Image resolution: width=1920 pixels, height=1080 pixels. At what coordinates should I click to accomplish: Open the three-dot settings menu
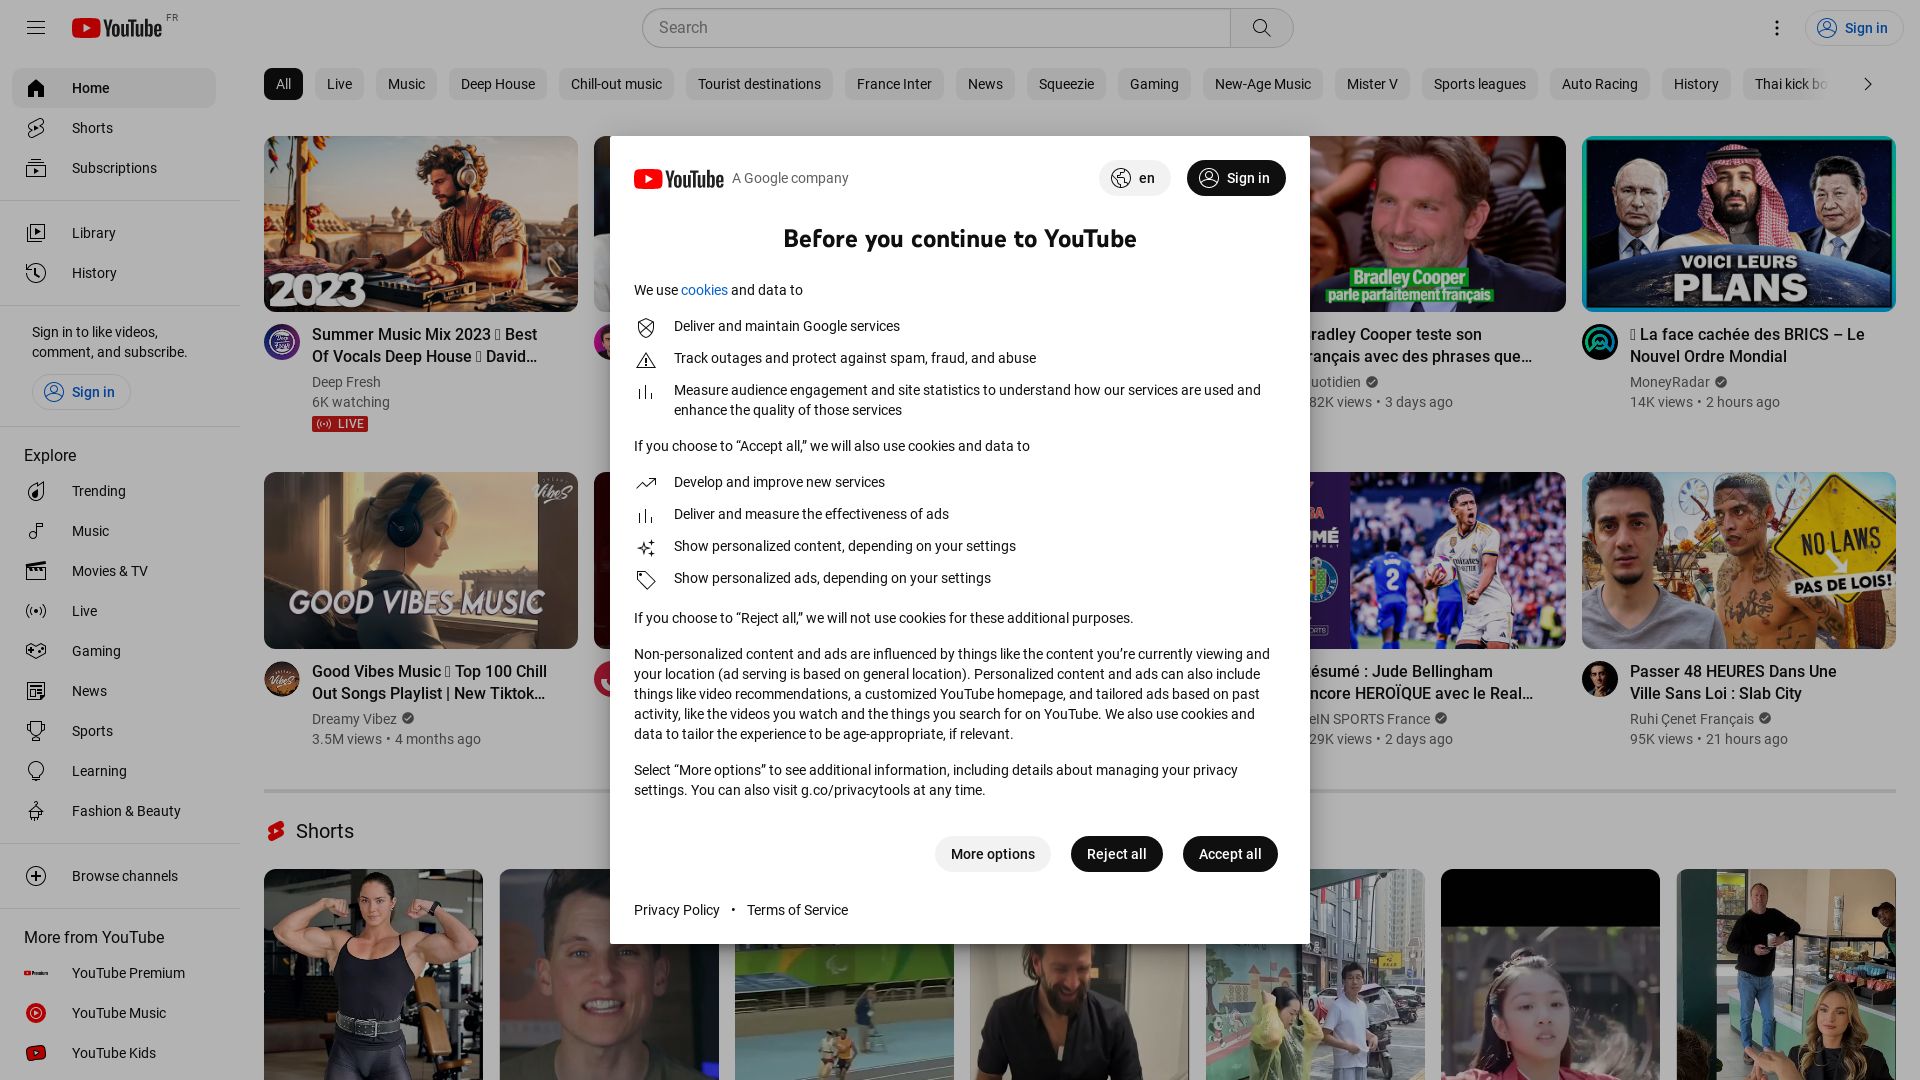pyautogui.click(x=1777, y=28)
